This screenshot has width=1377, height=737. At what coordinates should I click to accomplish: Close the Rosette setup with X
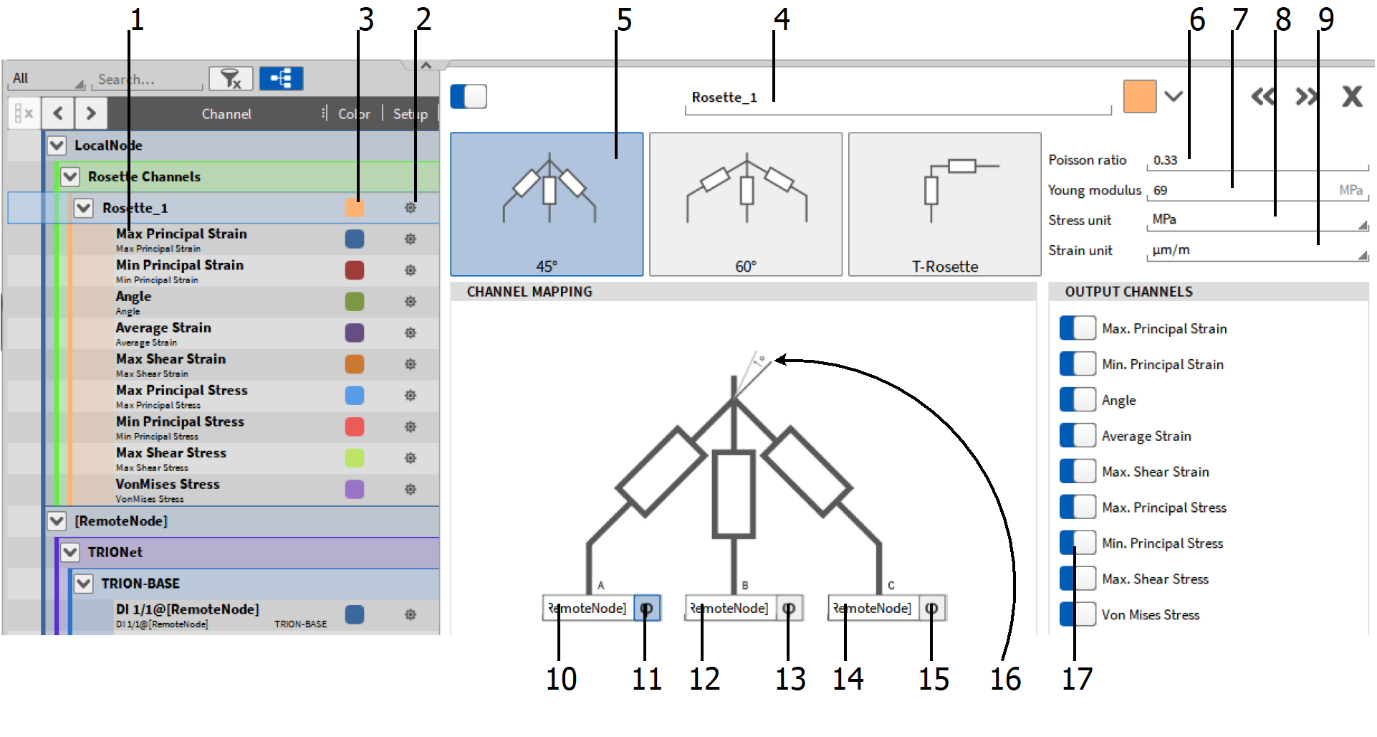point(1352,96)
